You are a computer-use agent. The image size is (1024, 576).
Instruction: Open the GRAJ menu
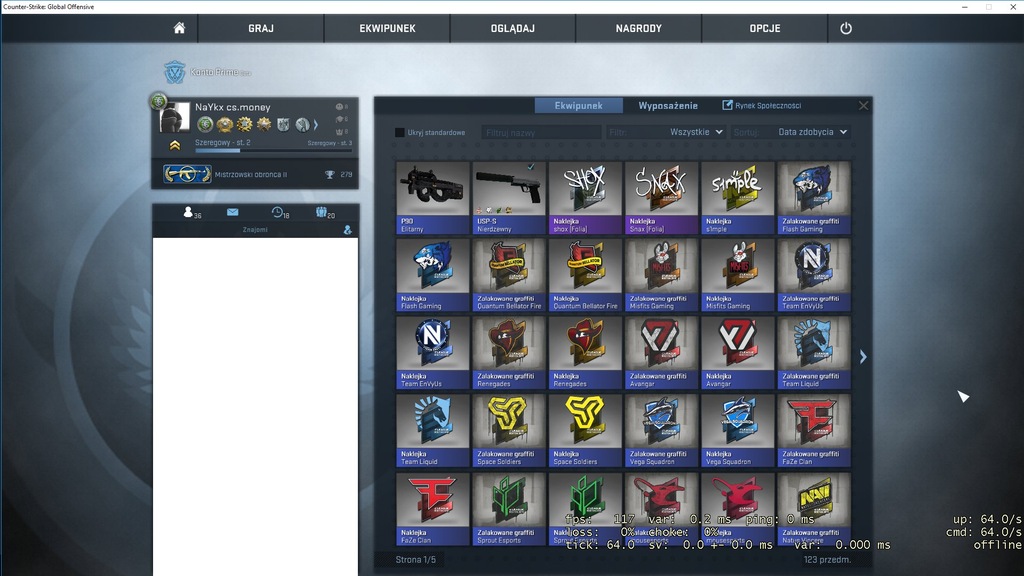(x=261, y=28)
